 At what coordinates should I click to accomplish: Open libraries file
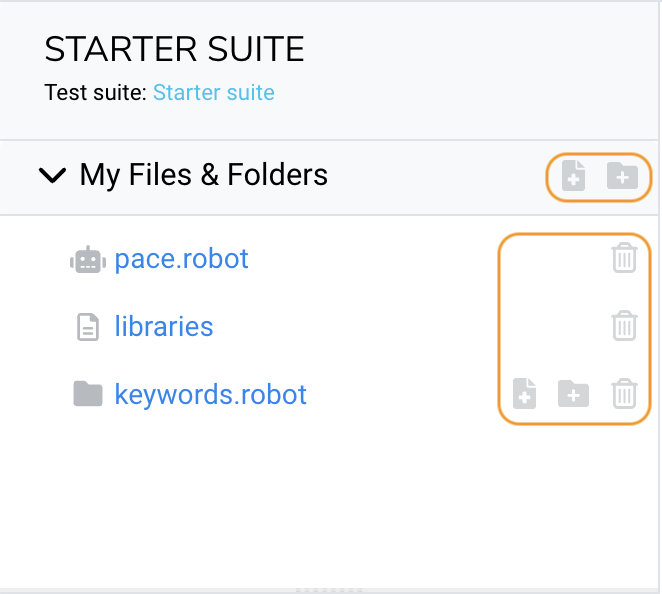[164, 326]
